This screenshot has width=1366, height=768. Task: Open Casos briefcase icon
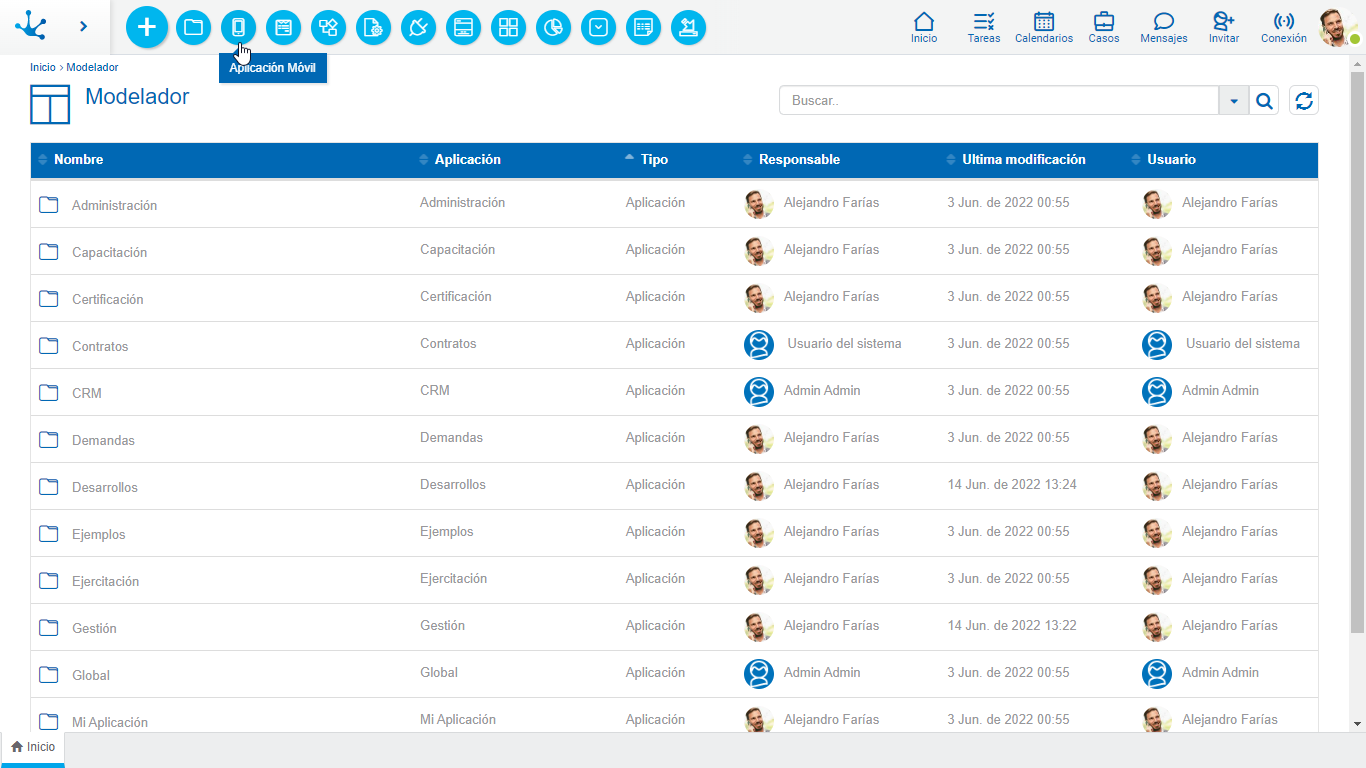(1104, 27)
